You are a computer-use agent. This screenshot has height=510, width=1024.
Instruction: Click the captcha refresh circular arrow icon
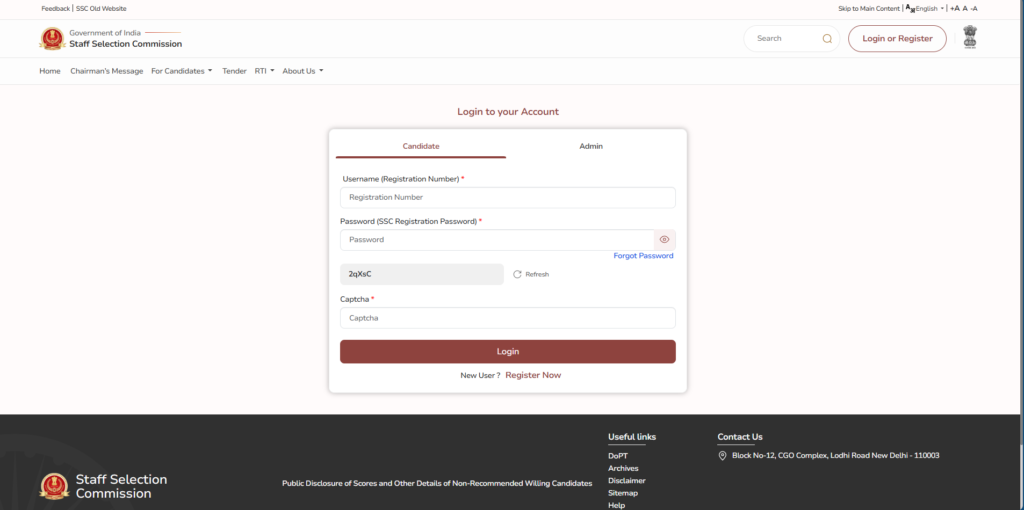pyautogui.click(x=517, y=274)
